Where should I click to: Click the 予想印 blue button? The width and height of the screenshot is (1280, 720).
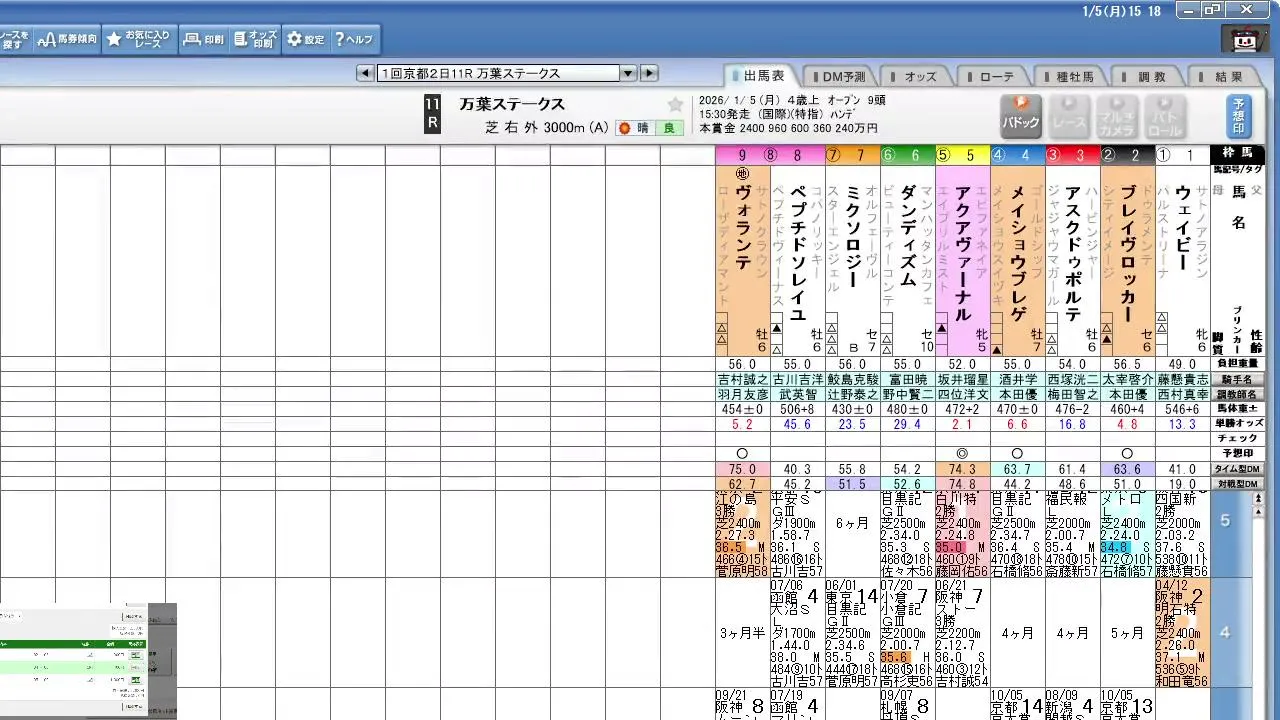pyautogui.click(x=1238, y=116)
